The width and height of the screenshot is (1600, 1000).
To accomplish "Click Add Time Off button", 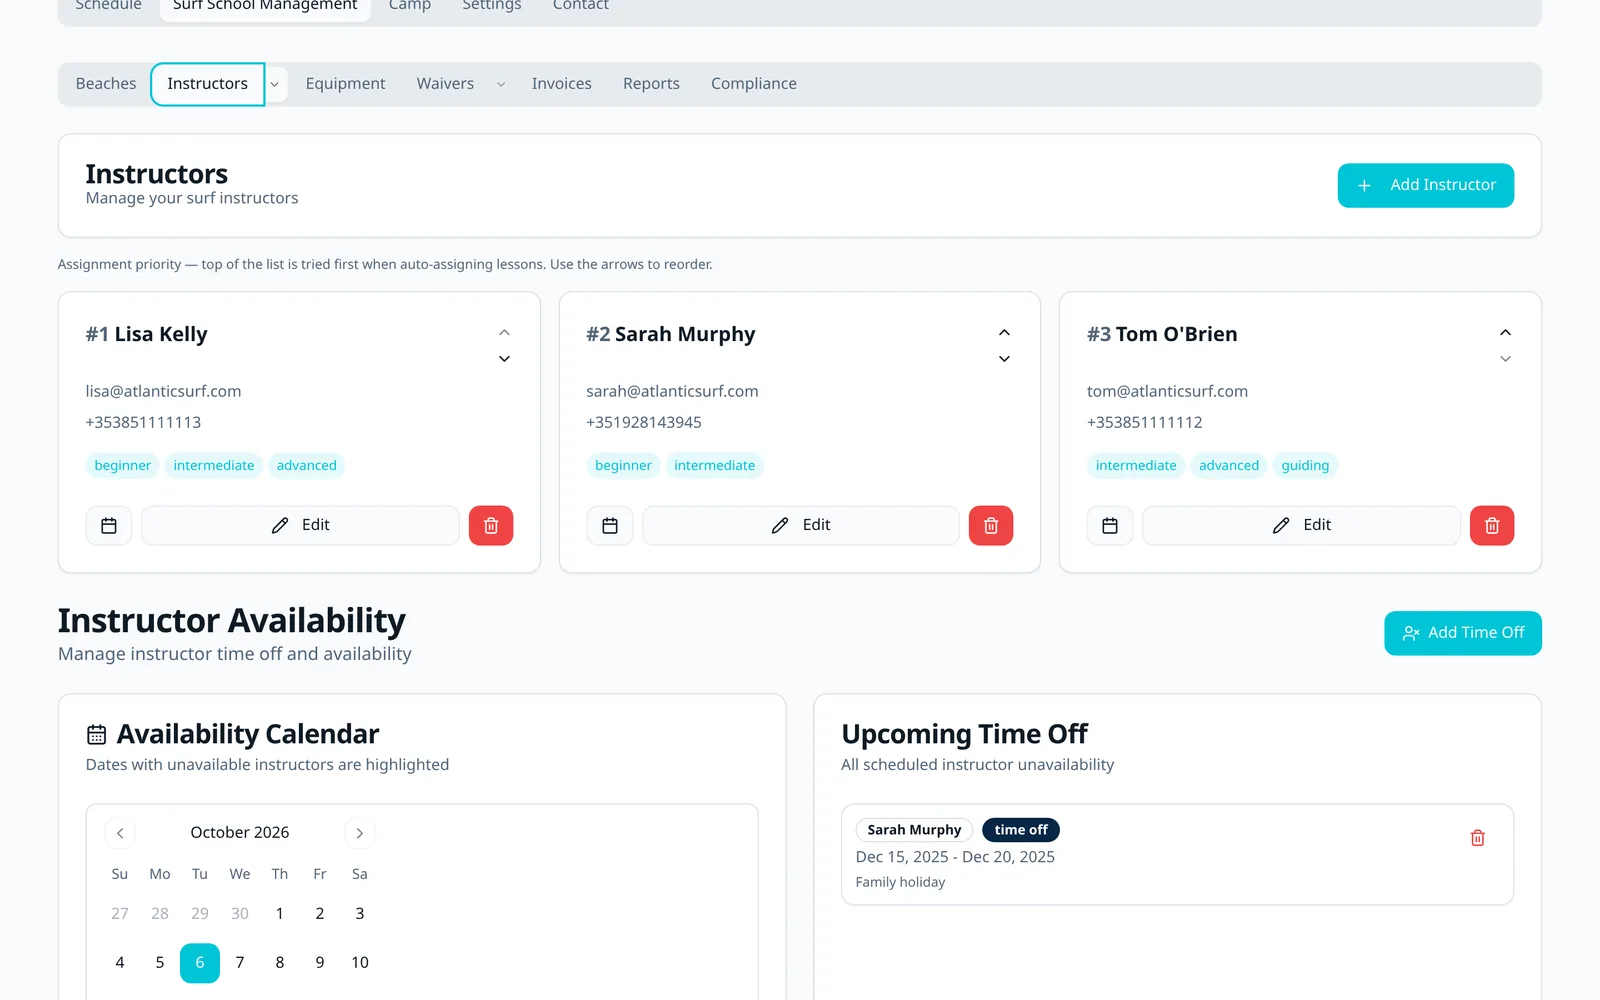I will [1463, 633].
